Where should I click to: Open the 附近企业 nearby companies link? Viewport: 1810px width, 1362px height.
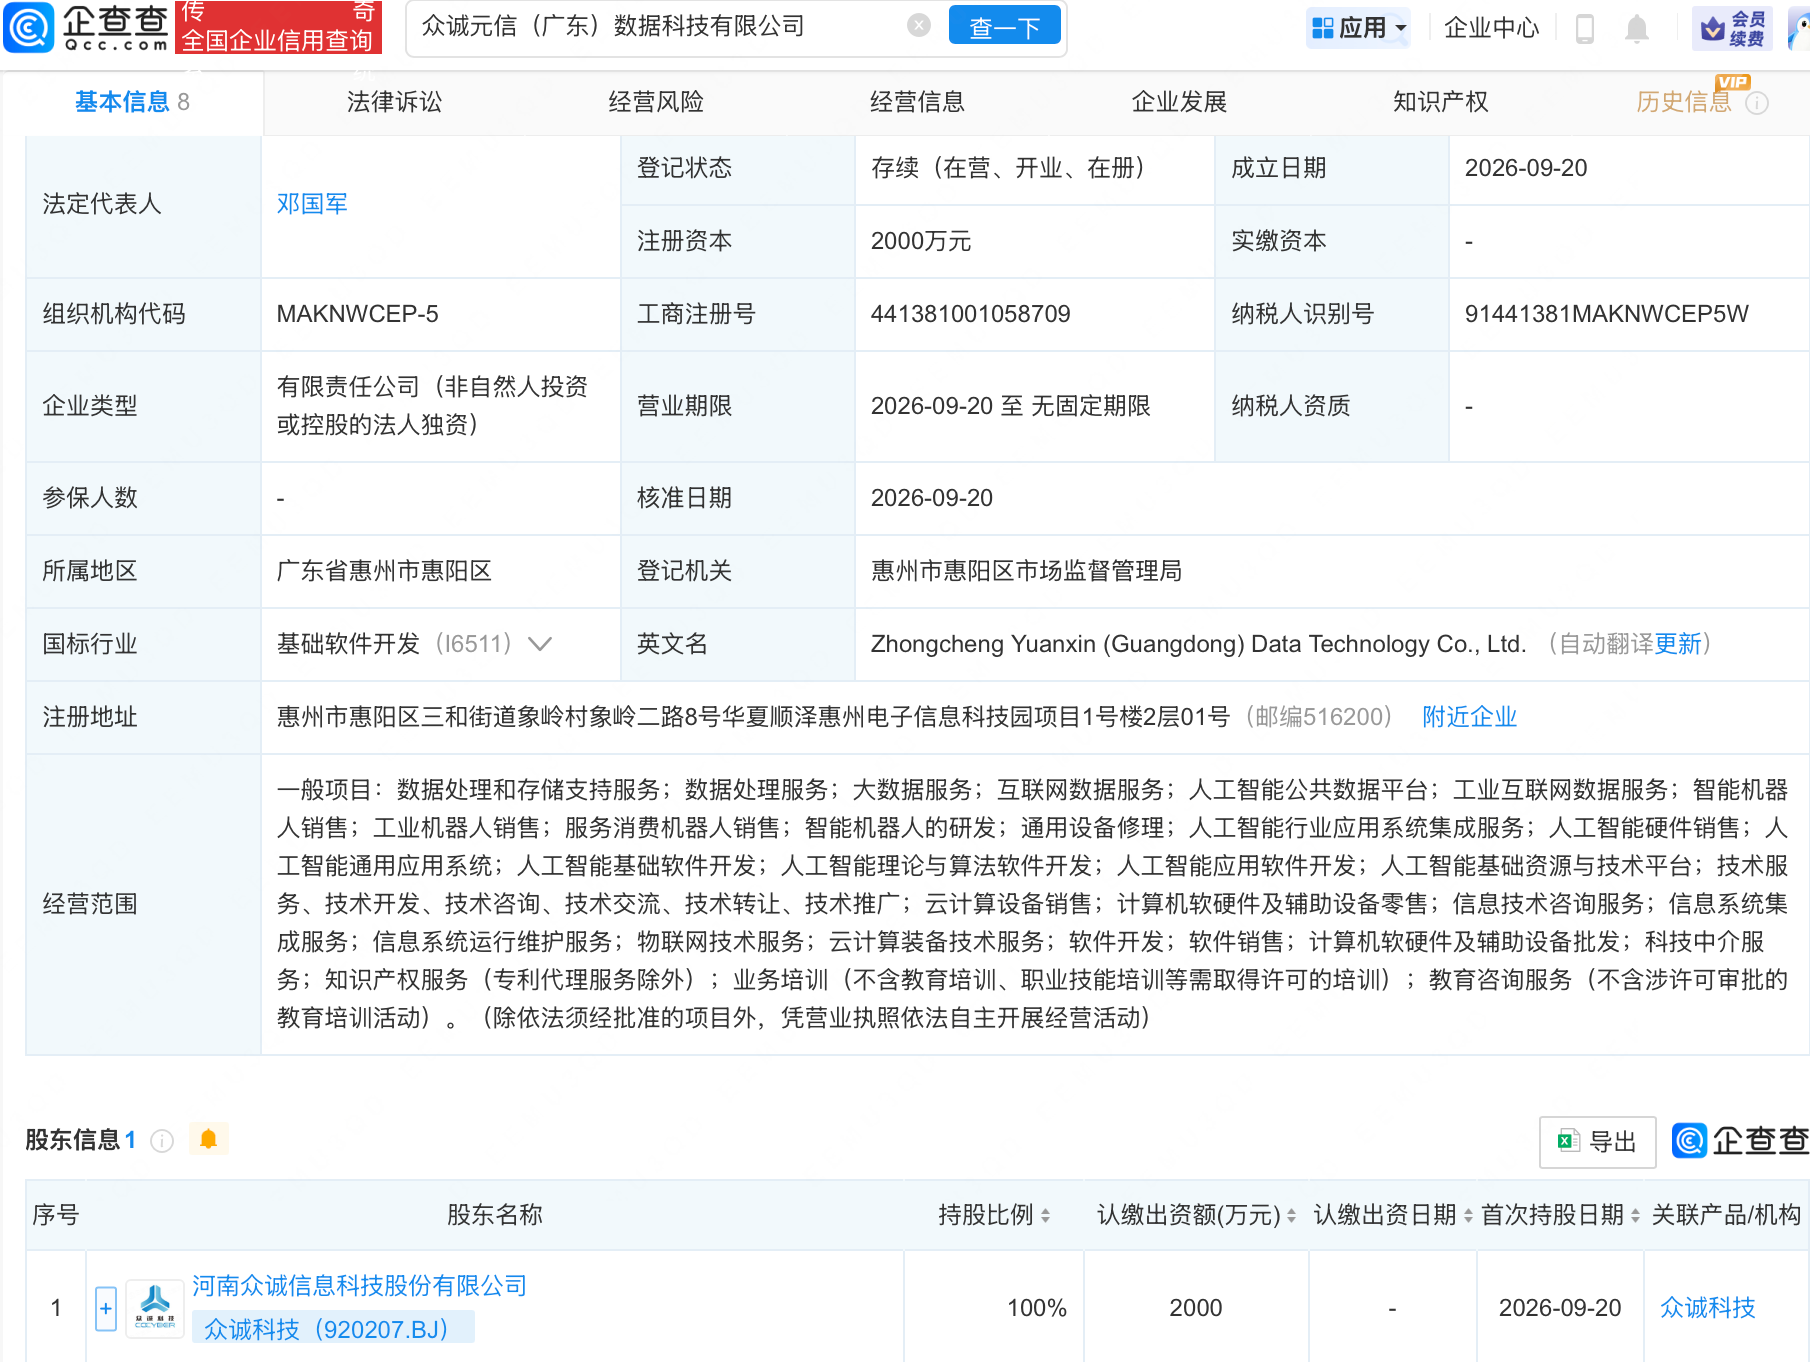(1469, 717)
